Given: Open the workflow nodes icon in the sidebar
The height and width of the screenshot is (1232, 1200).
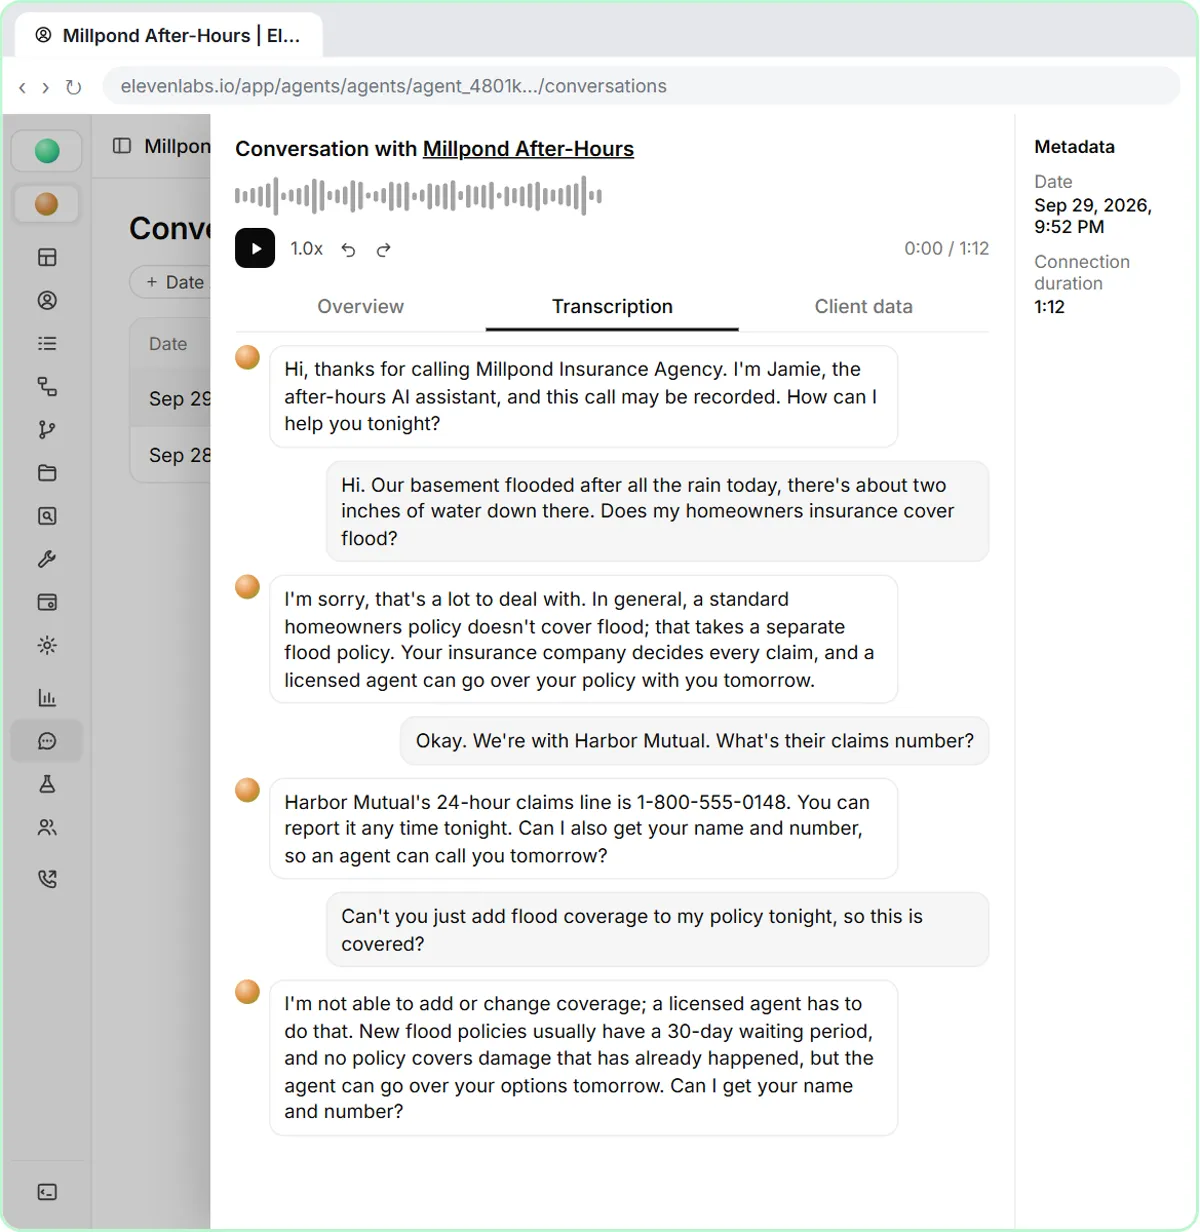Looking at the screenshot, I should pos(47,386).
